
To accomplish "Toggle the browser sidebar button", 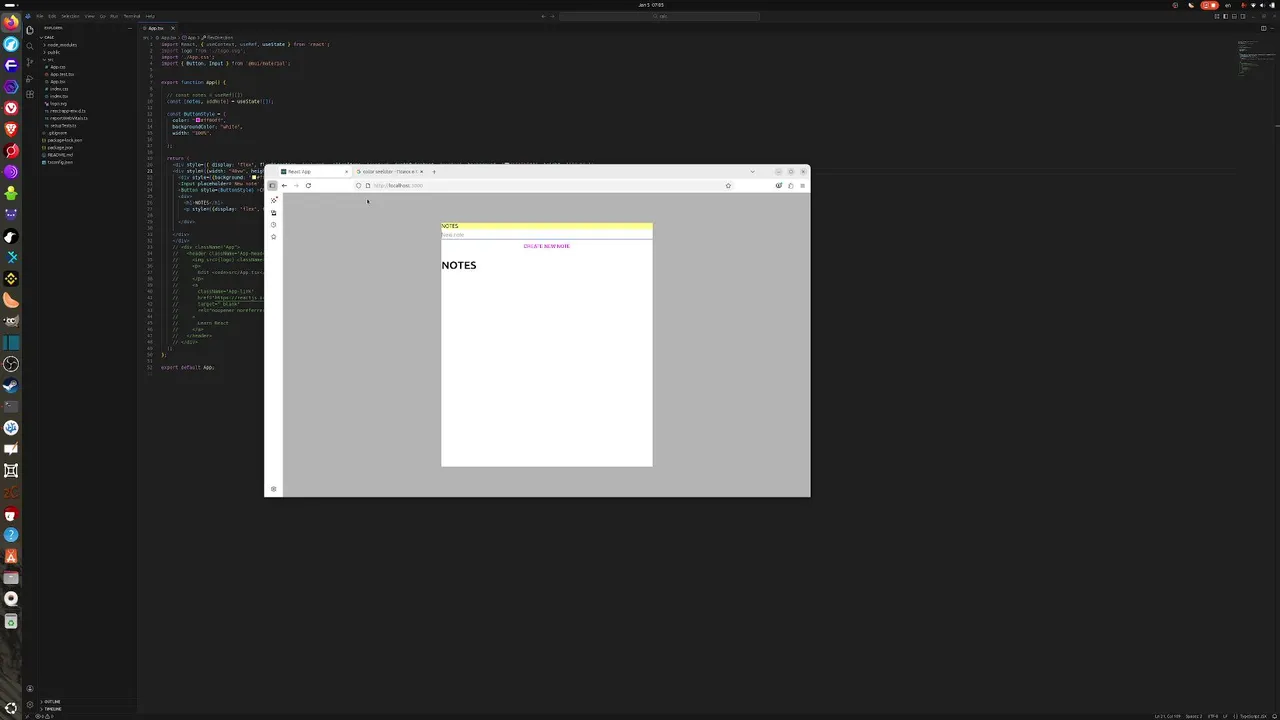I will 272,185.
